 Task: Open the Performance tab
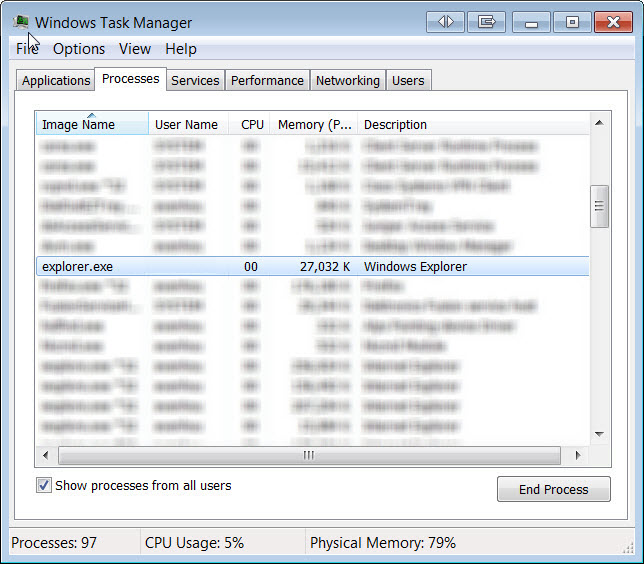coord(267,81)
